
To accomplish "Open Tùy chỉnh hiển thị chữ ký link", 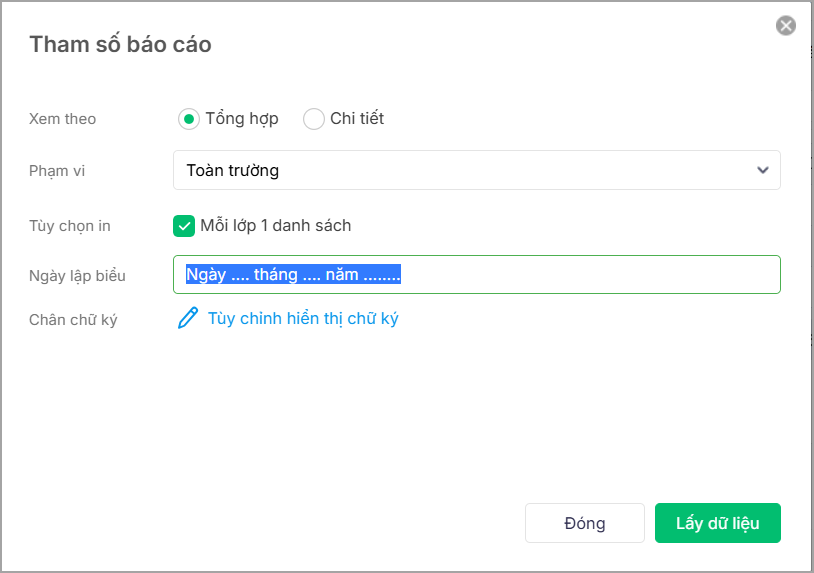I will (303, 318).
